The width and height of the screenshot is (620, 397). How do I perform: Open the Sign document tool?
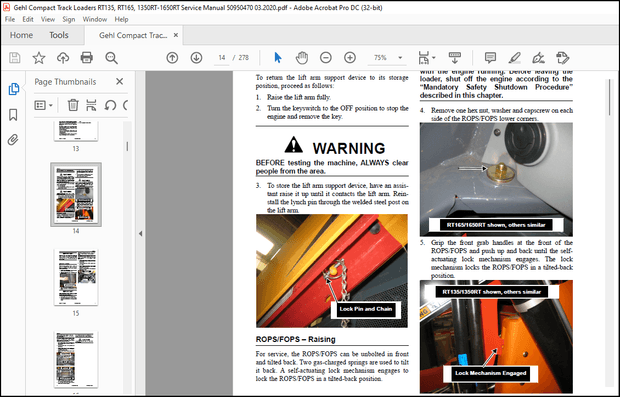[x=539, y=58]
